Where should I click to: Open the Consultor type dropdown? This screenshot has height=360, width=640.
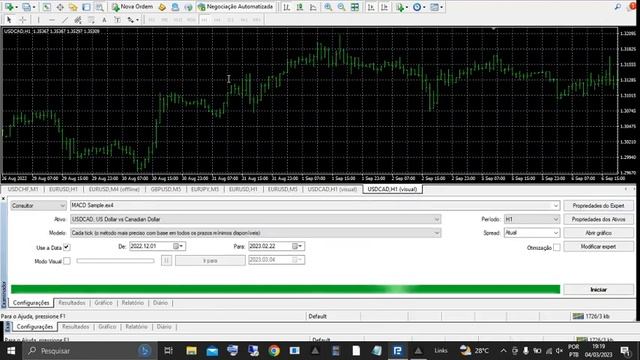[38, 205]
